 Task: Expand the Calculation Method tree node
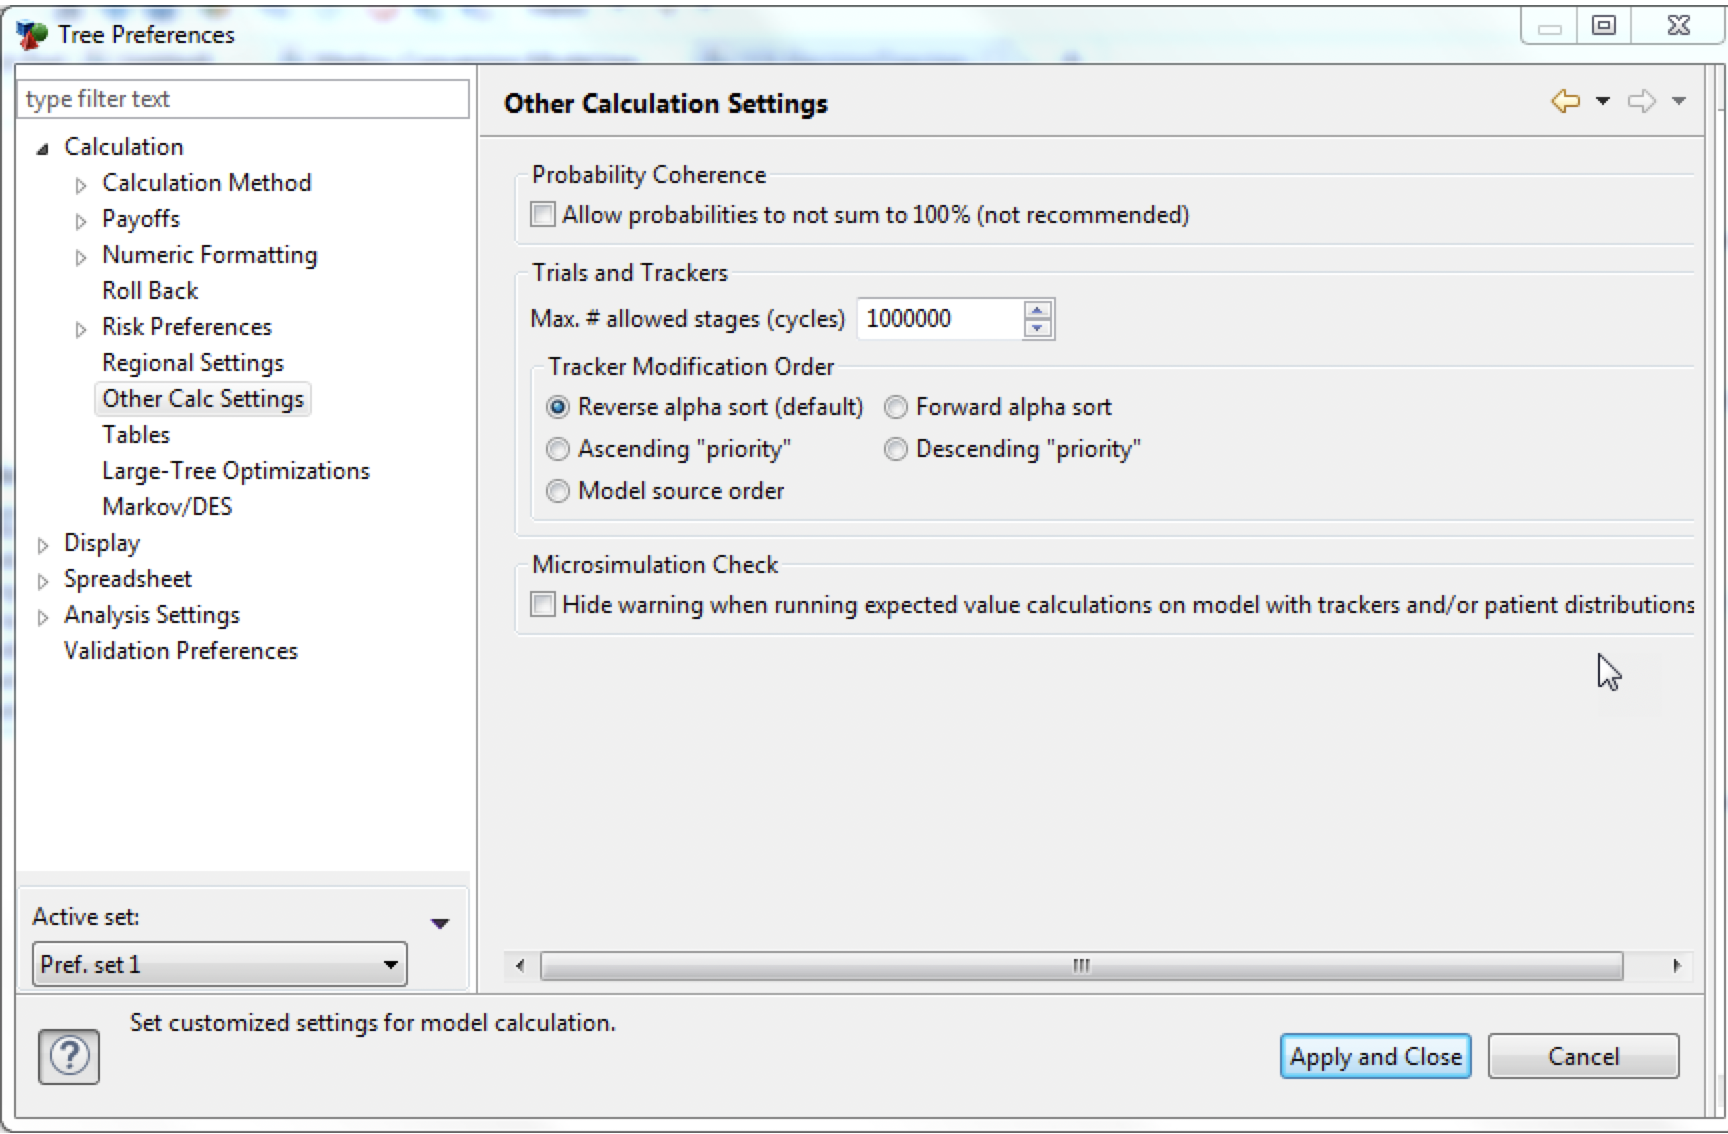[x=81, y=185]
